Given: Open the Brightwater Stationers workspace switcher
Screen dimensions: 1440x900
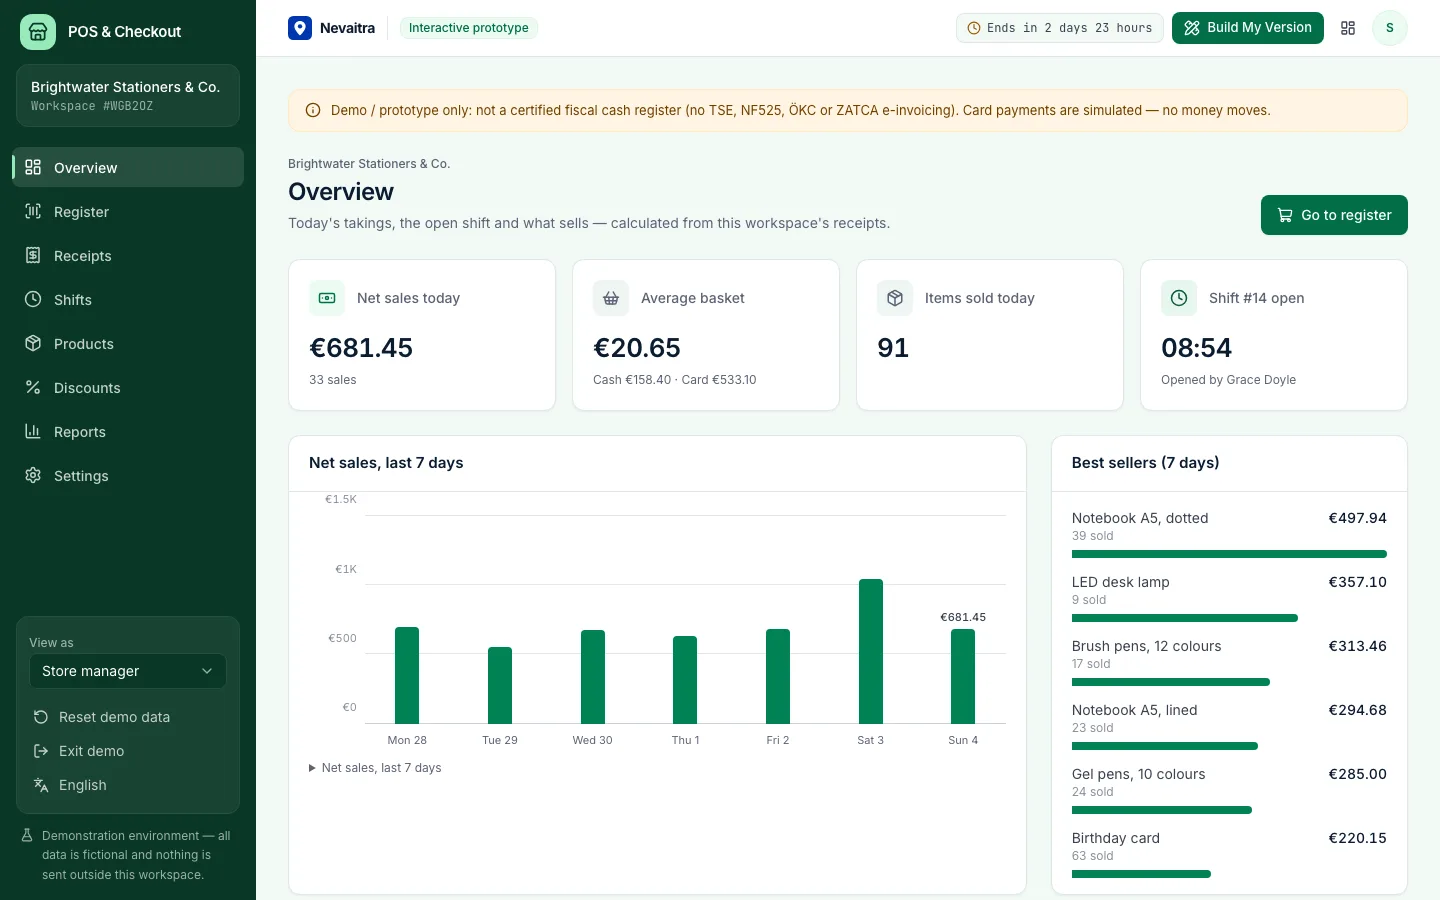Looking at the screenshot, I should 128,95.
